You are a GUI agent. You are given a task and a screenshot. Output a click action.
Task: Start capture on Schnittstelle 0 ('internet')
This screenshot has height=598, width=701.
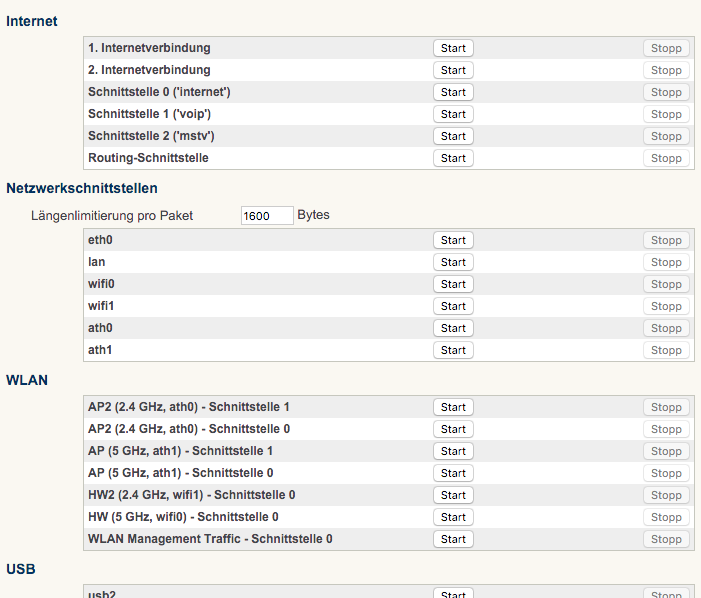tap(453, 92)
